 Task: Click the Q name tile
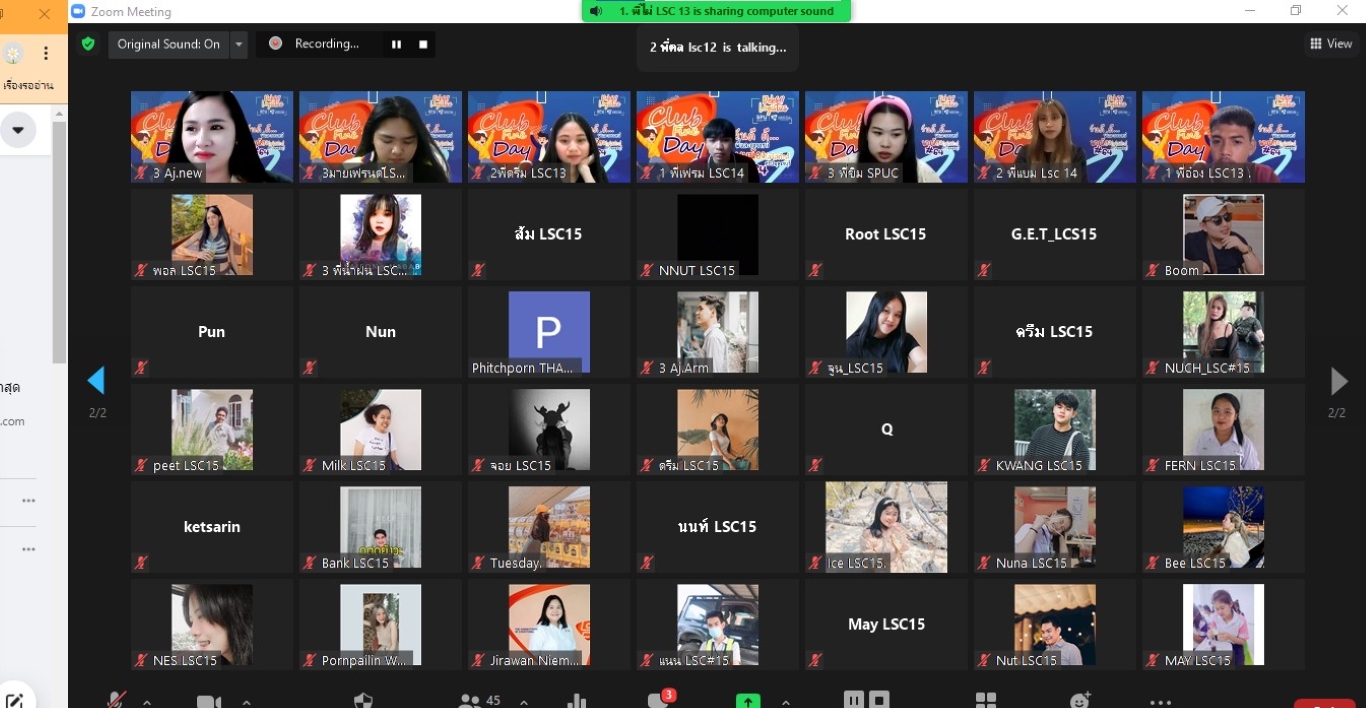tap(886, 429)
